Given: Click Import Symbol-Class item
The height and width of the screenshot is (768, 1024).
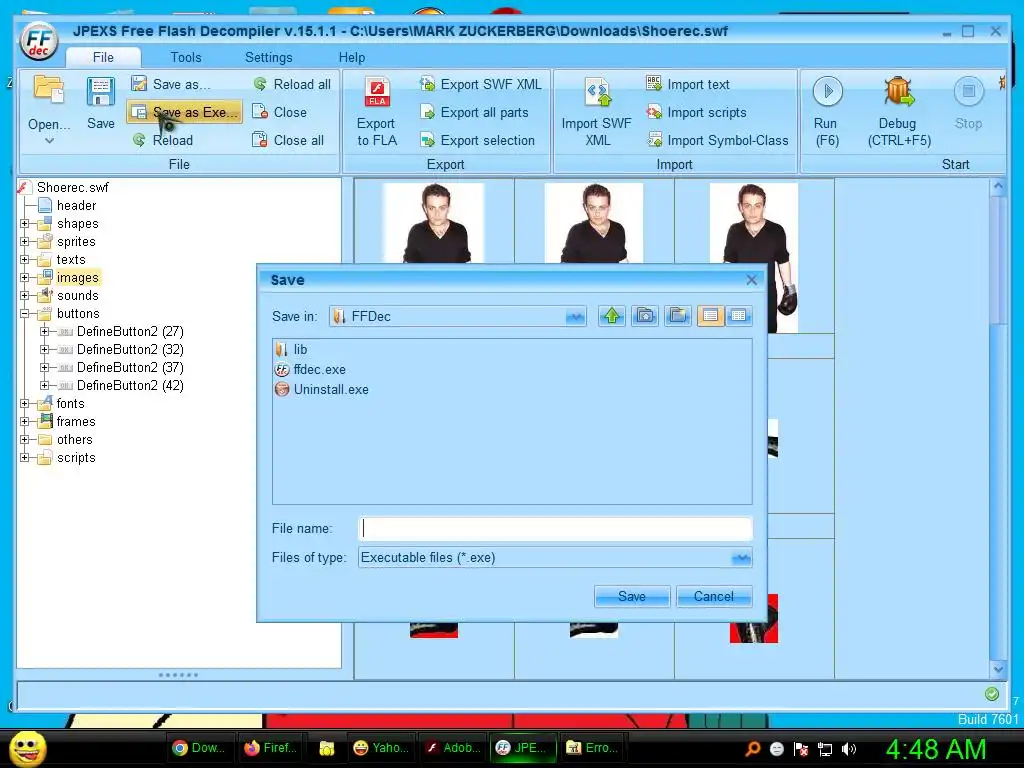Looking at the screenshot, I should (717, 140).
